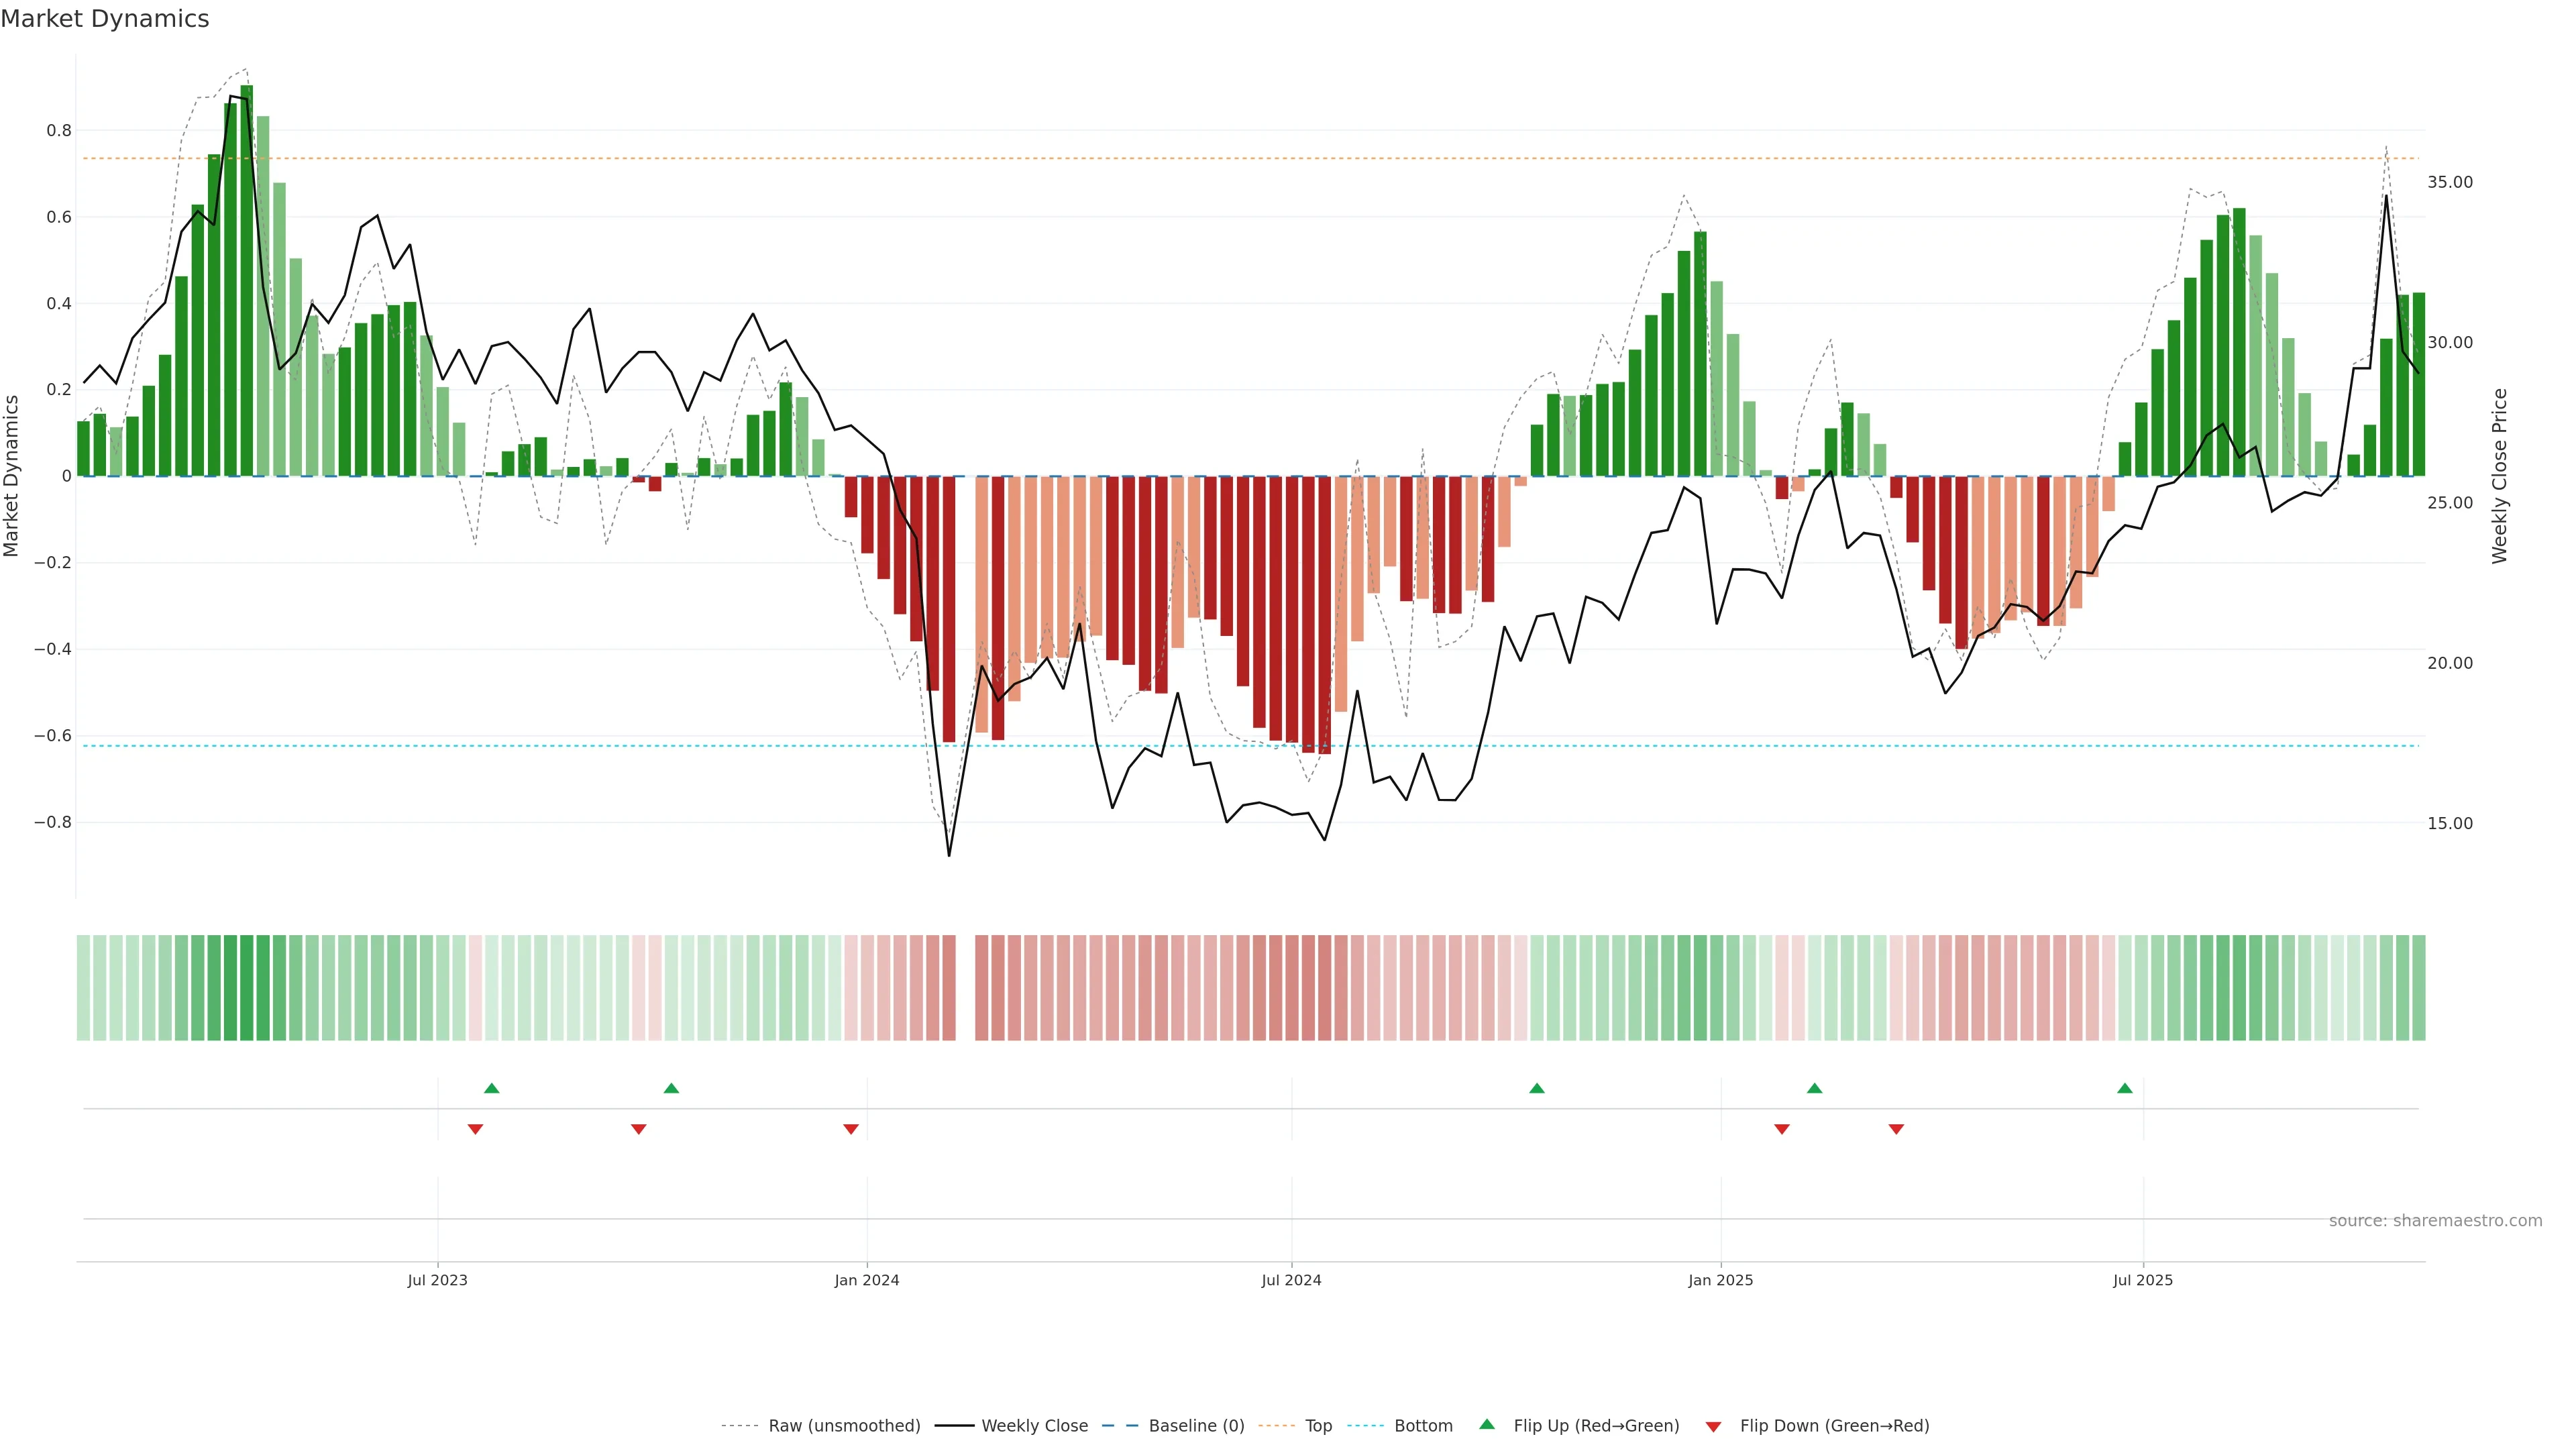Toggle the Weekly Close legend entry

click(1034, 1425)
